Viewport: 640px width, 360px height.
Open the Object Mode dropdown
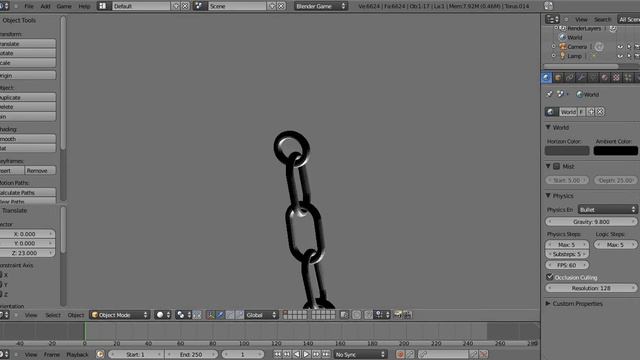tap(120, 315)
